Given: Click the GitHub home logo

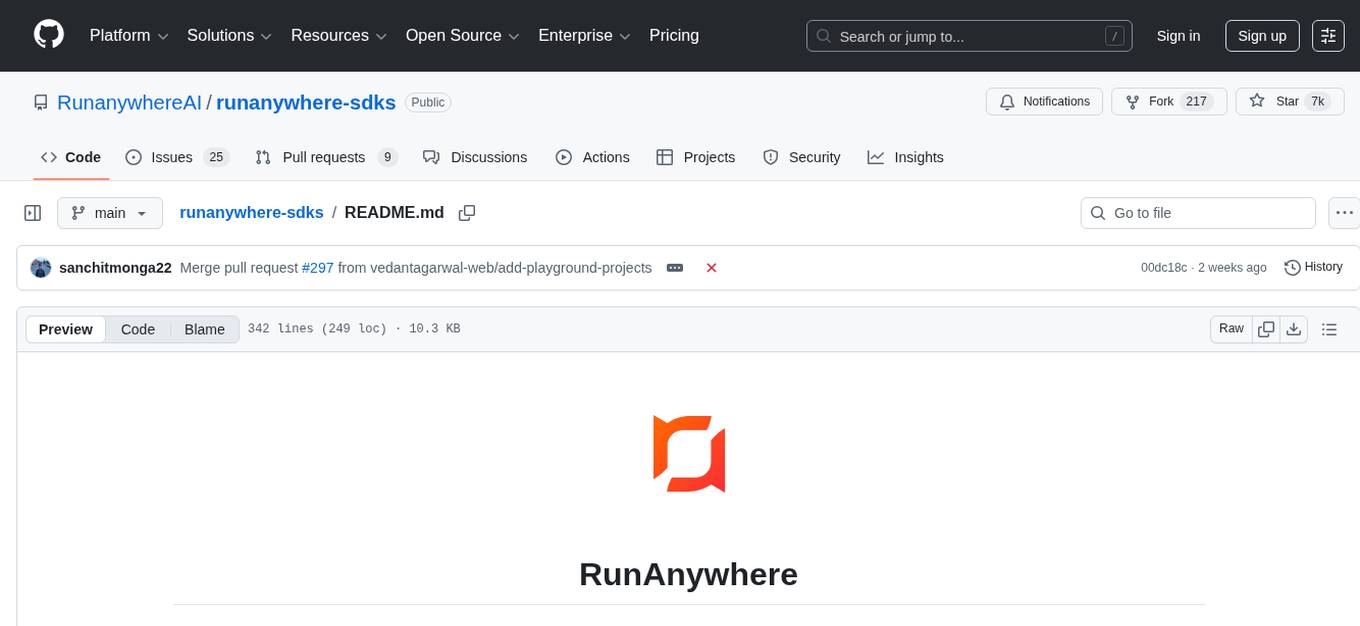Looking at the screenshot, I should pos(48,35).
